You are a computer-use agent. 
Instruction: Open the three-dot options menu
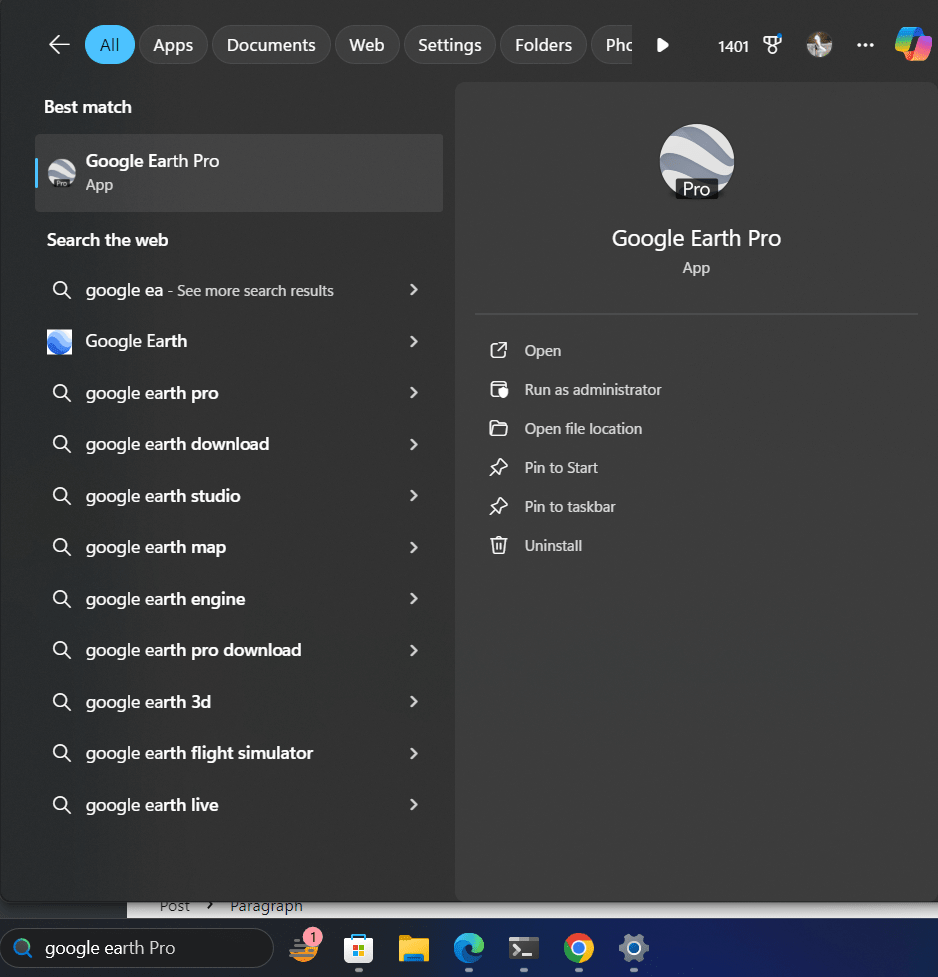pyautogui.click(x=865, y=45)
